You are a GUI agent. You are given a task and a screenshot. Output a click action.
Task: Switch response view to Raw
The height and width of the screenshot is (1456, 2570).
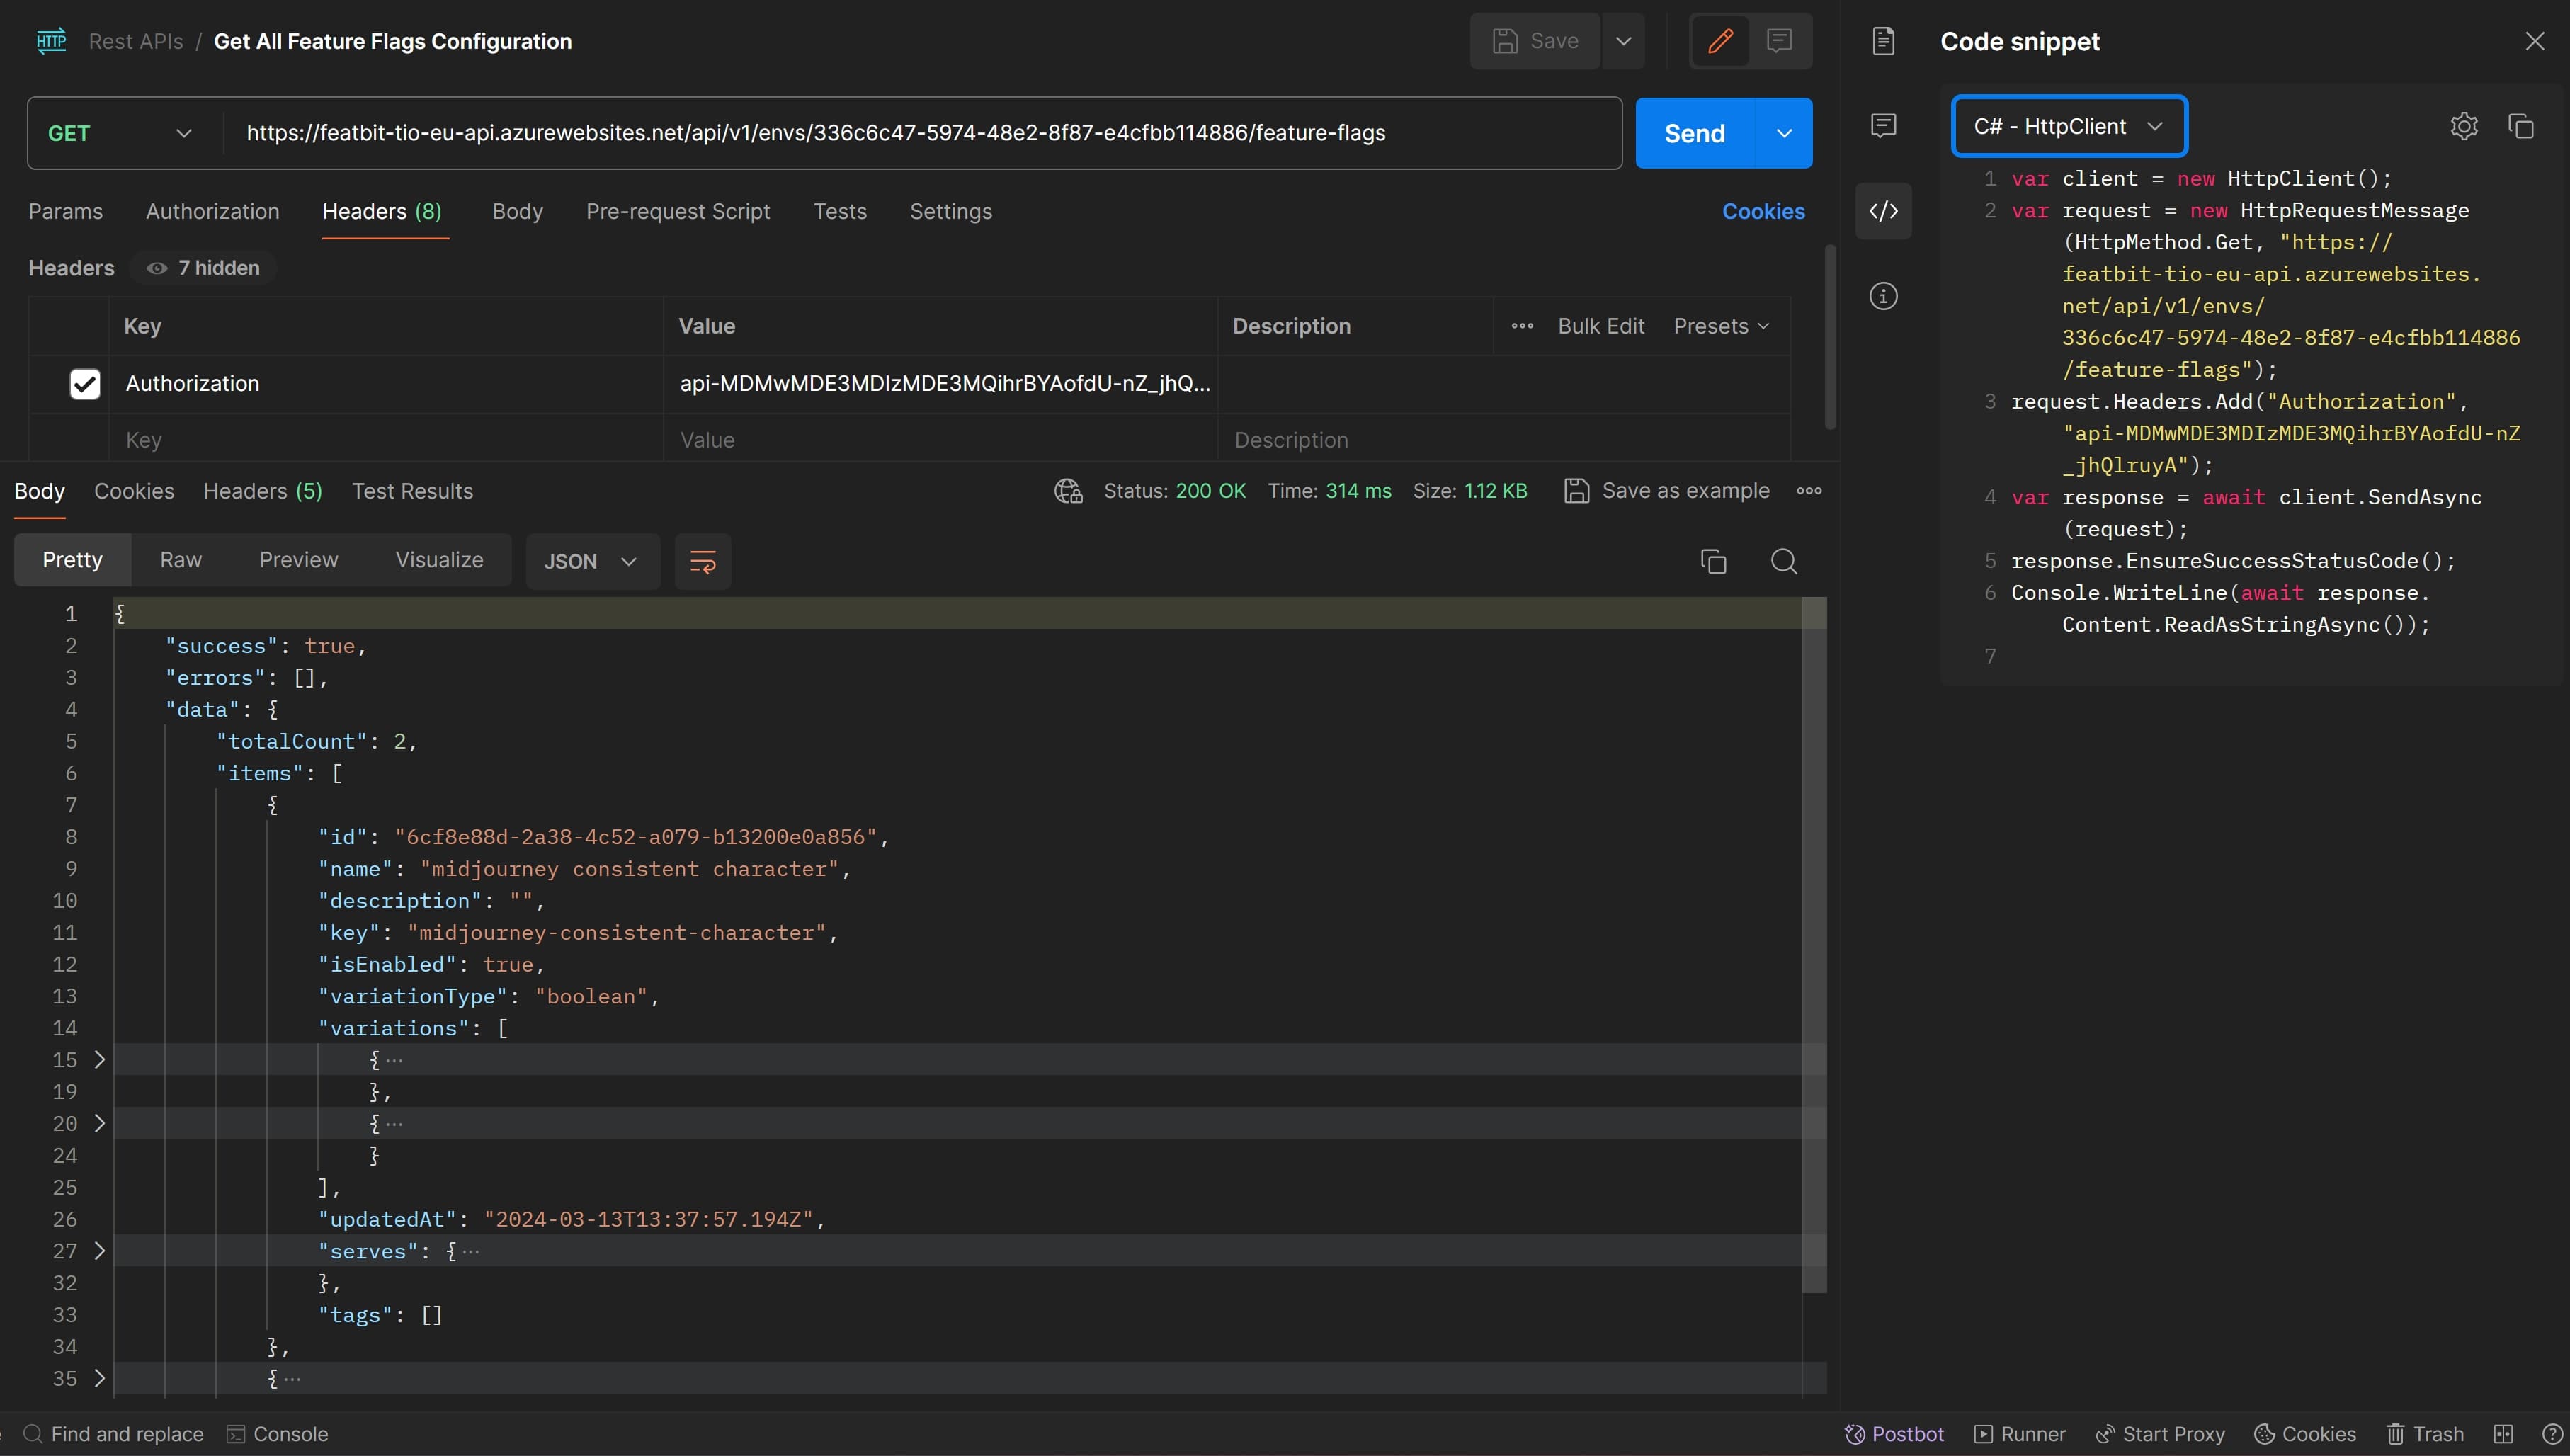181,560
